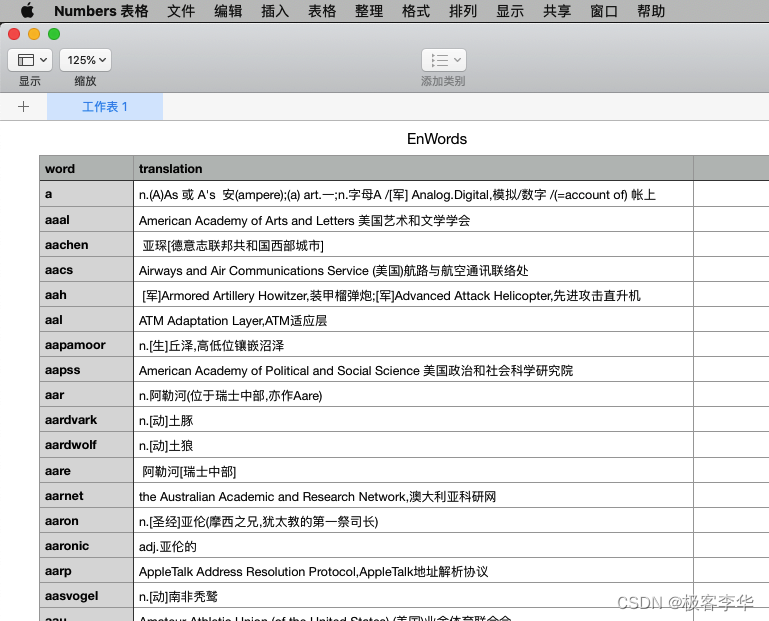This screenshot has width=769, height=621.
Task: Select translation Australian Academic and Research Network
Action: (413, 495)
